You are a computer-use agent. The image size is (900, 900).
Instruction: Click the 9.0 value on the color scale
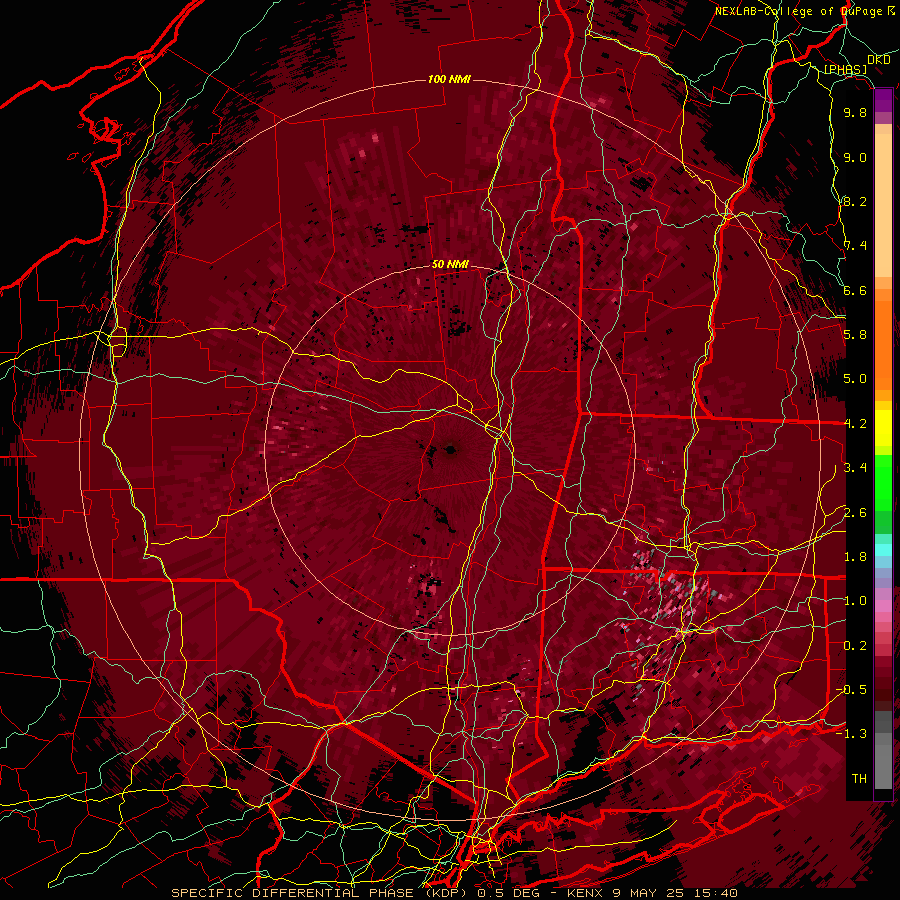click(855, 158)
